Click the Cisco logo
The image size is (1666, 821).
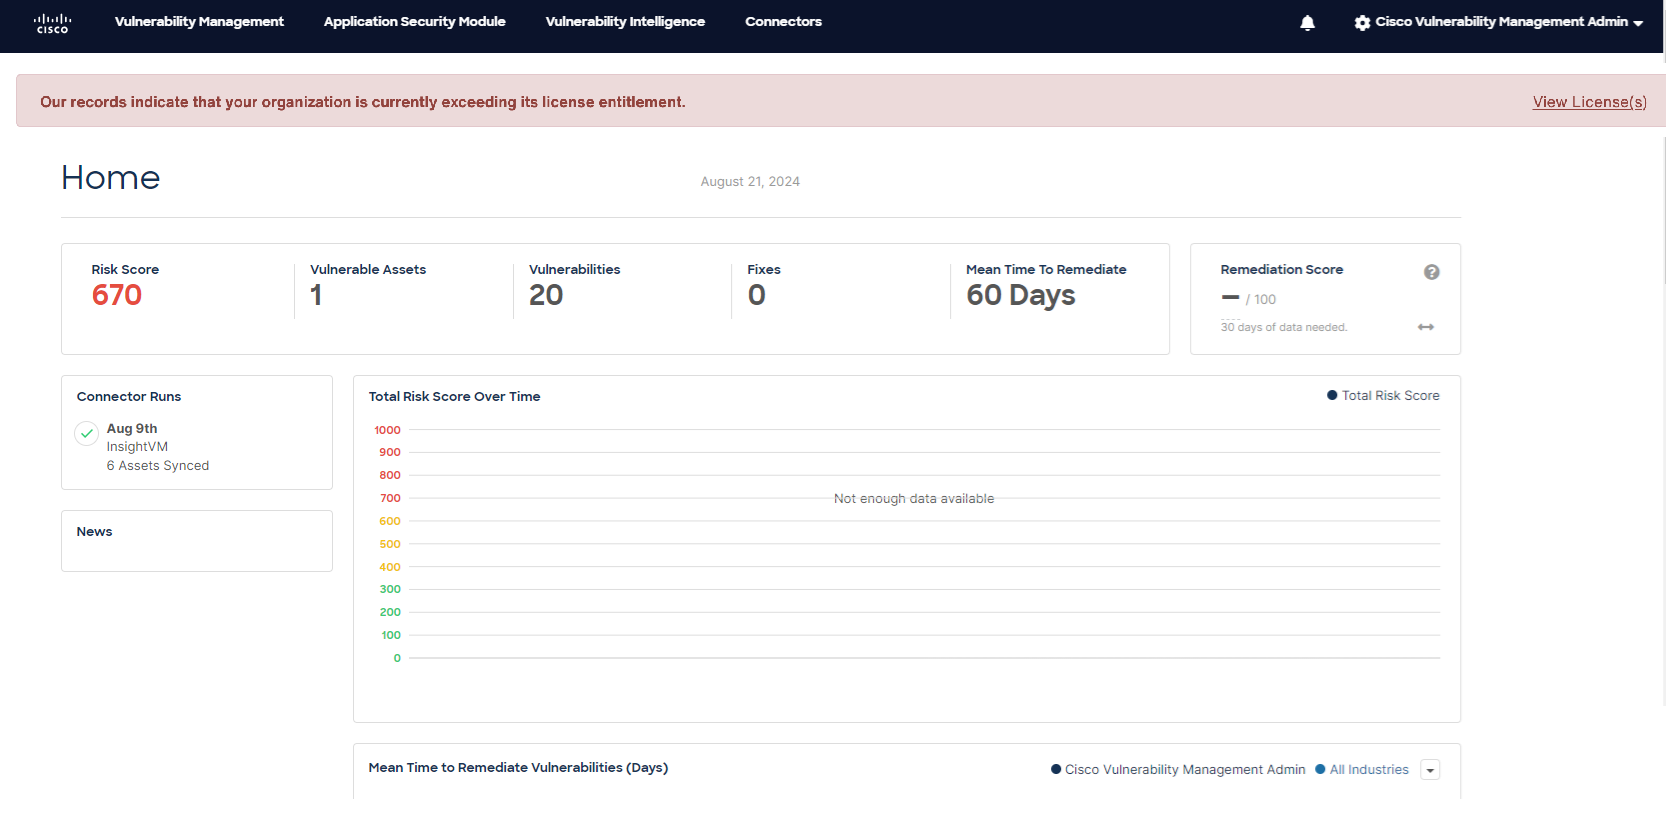click(x=52, y=23)
